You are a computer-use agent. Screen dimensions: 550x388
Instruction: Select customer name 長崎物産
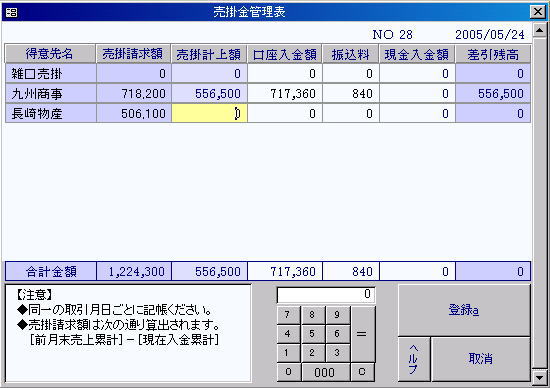[x=51, y=113]
